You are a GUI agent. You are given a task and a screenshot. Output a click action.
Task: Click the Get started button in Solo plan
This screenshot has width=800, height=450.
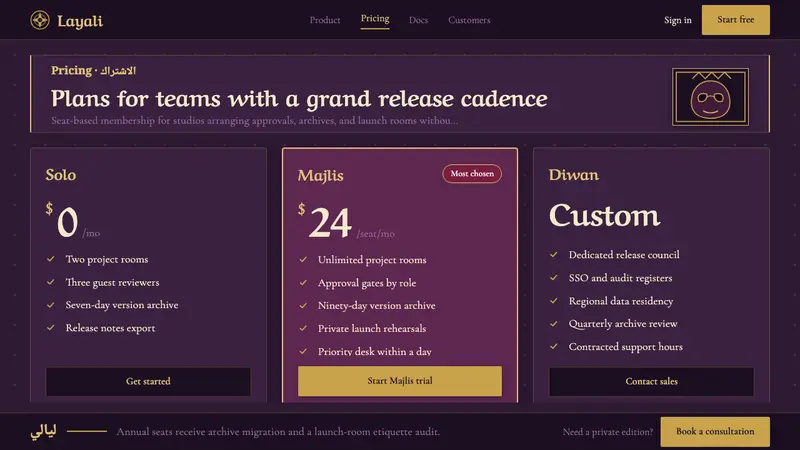(x=148, y=381)
